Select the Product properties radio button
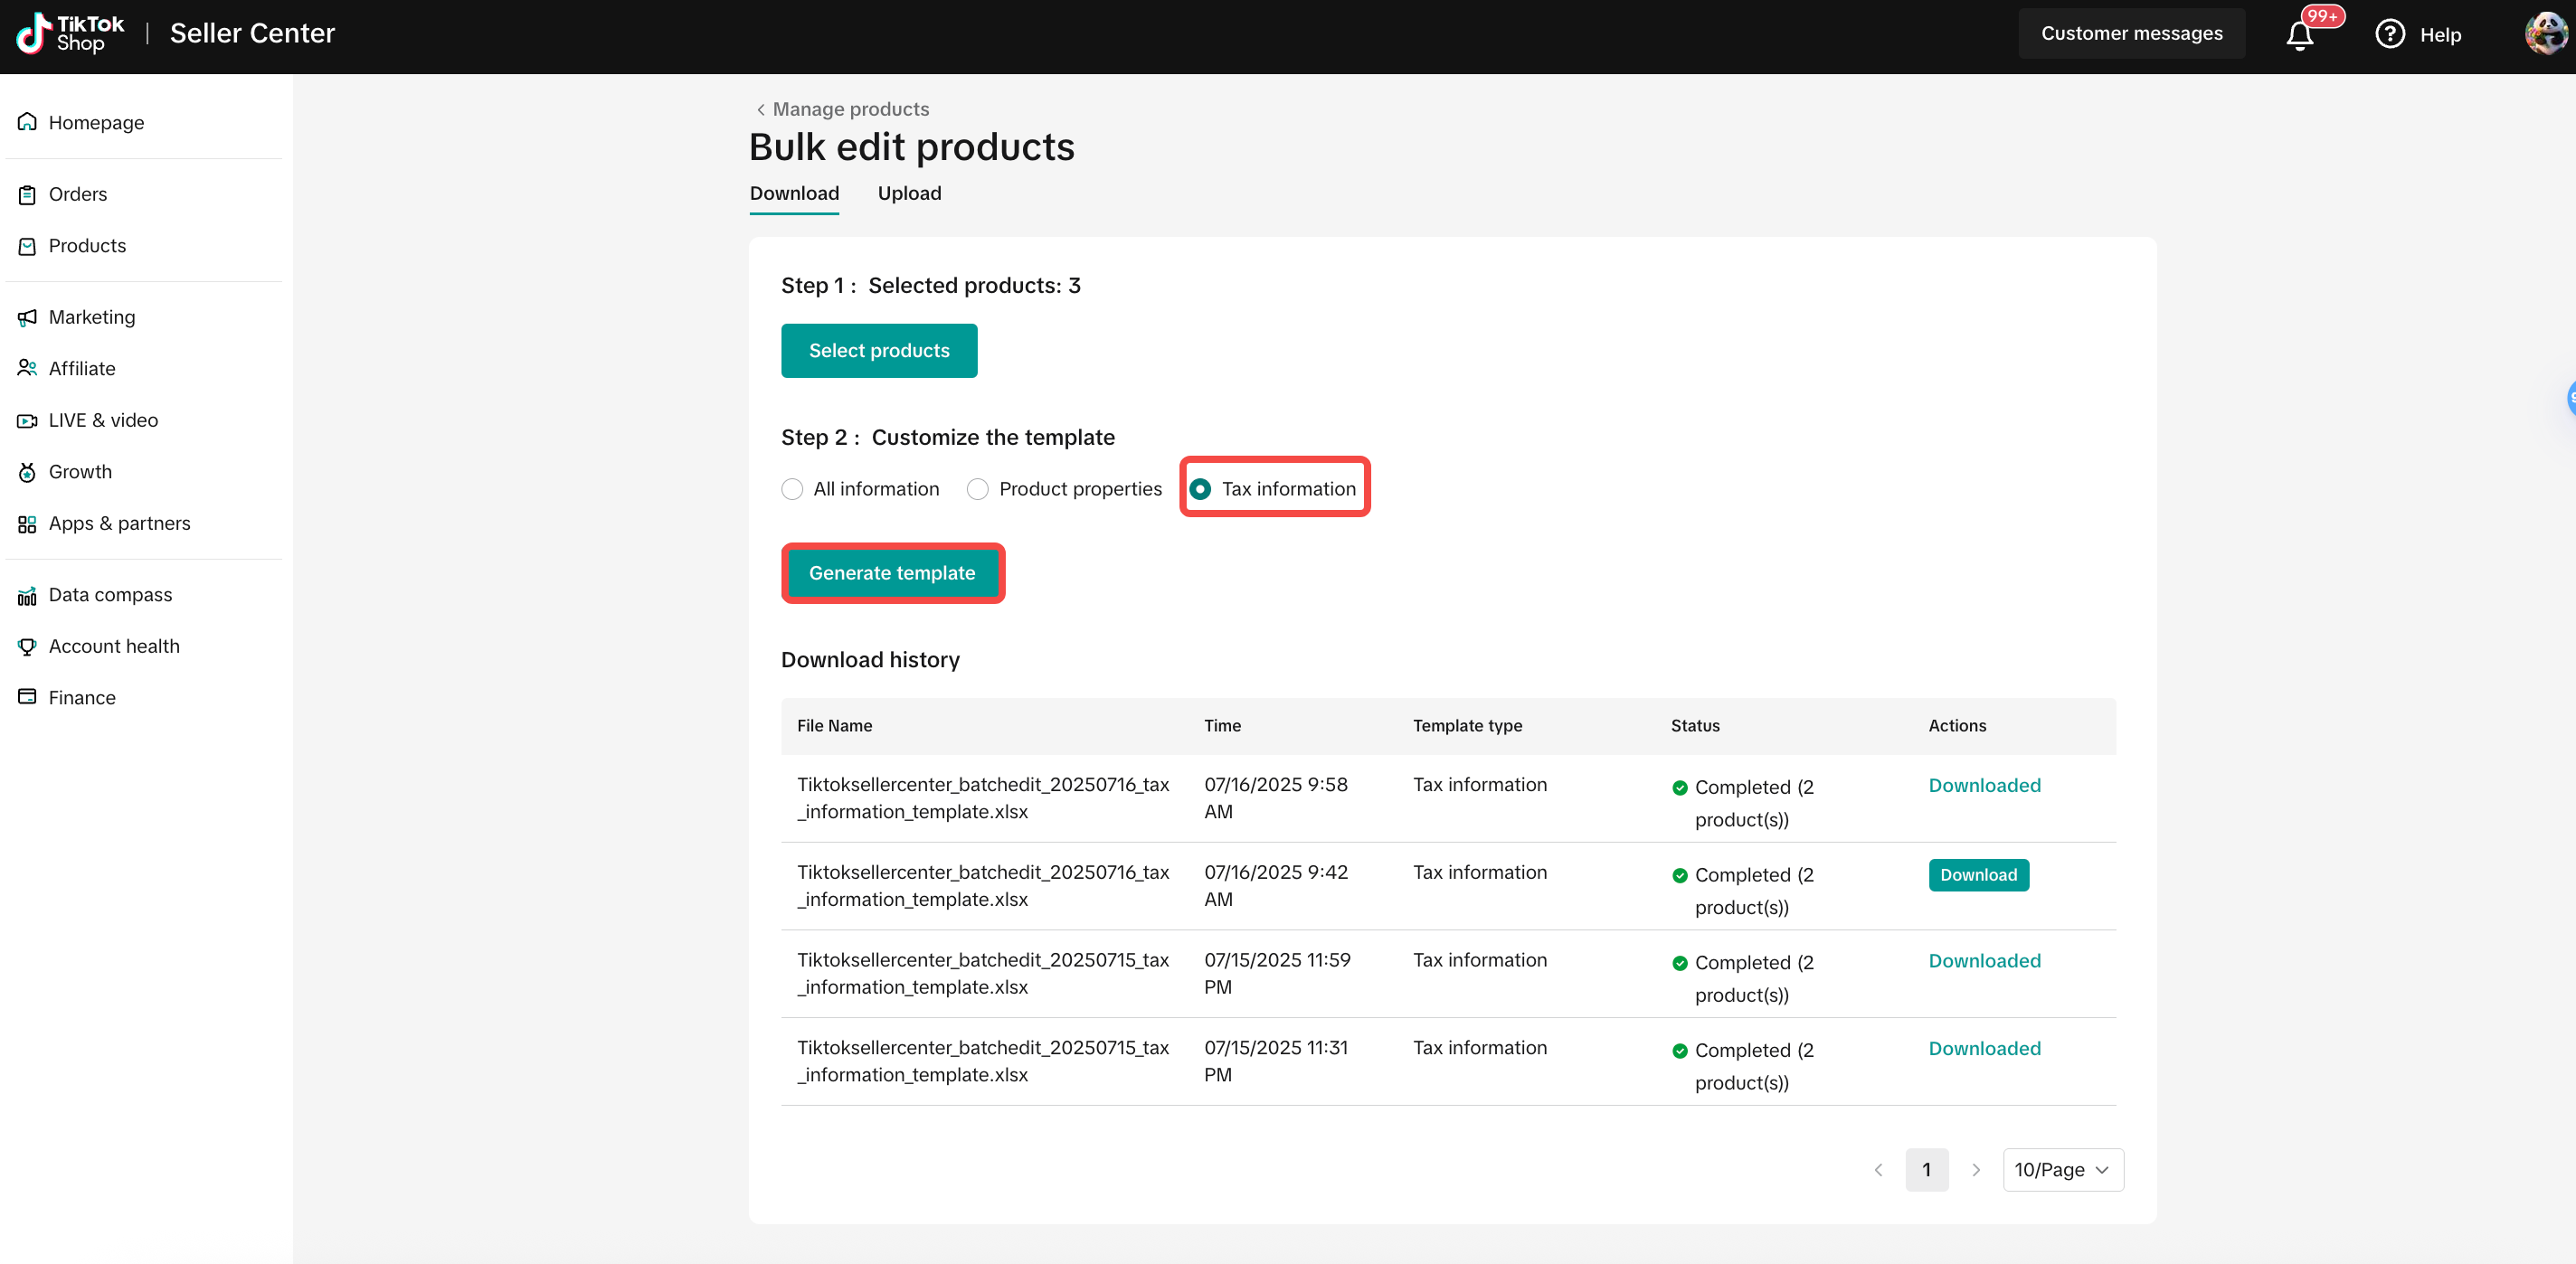 pos(978,489)
